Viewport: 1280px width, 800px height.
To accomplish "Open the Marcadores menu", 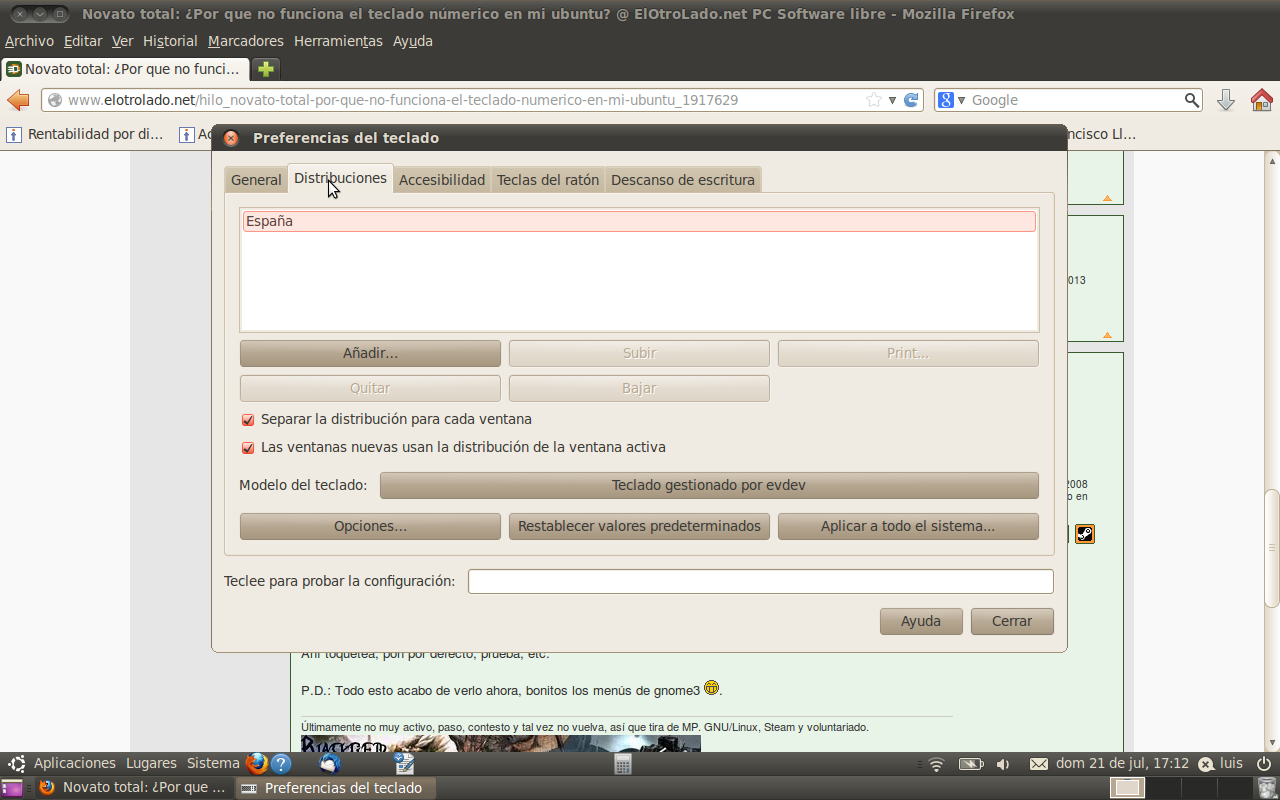I will pyautogui.click(x=246, y=41).
